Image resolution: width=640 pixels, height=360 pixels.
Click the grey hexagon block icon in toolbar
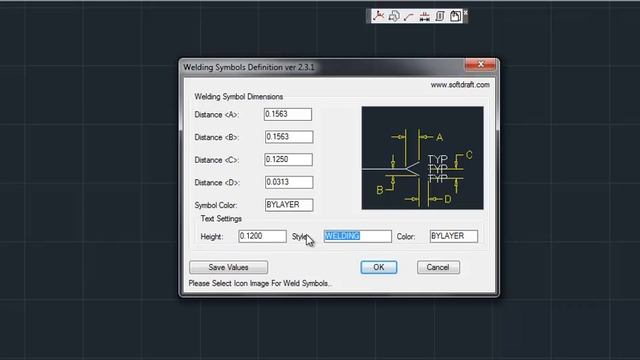(394, 16)
